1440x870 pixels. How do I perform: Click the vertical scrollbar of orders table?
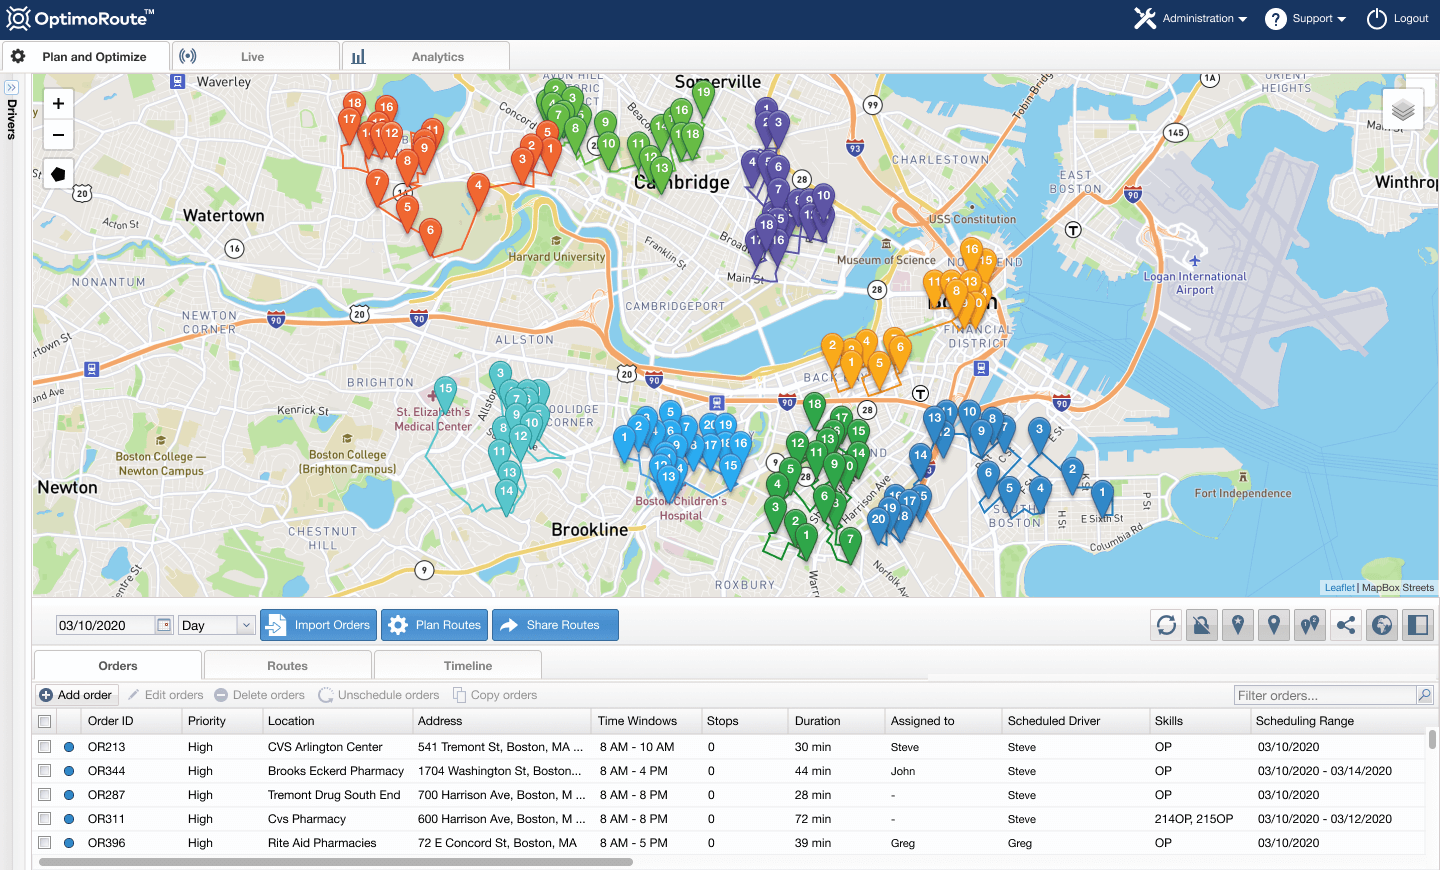(1433, 740)
